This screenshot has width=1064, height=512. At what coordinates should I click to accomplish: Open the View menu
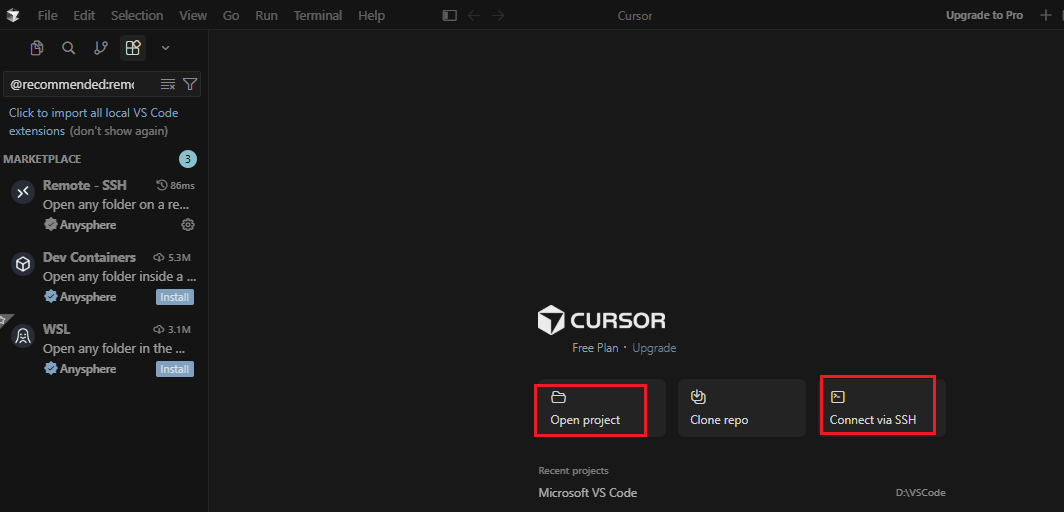(193, 15)
